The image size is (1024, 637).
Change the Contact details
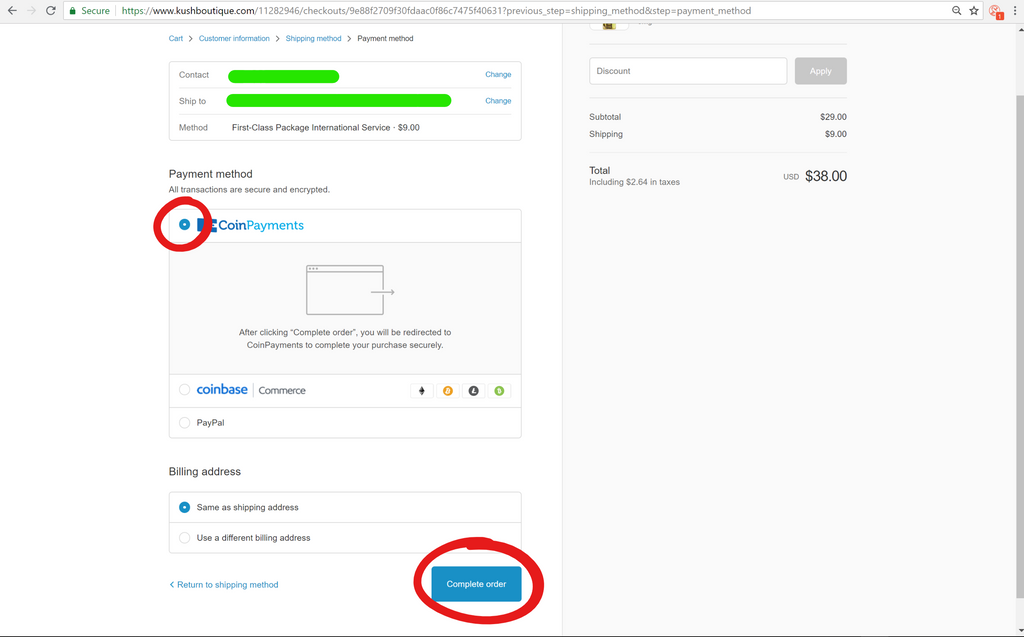pyautogui.click(x=498, y=74)
